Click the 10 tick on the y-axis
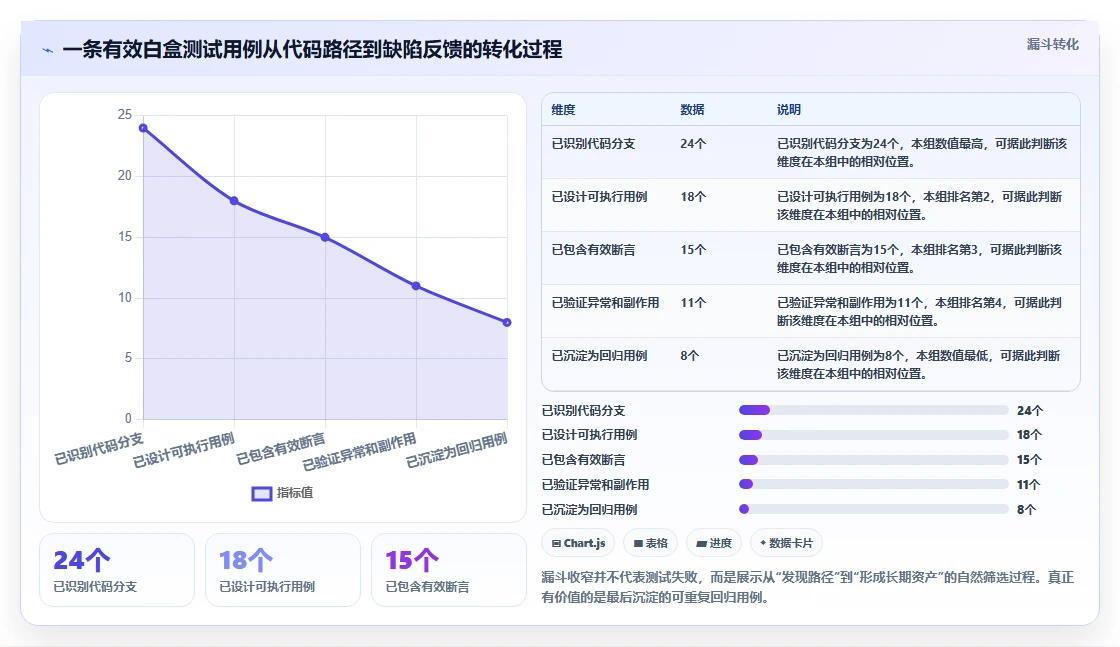Viewport: 1120px width, 647px height. (x=125, y=298)
